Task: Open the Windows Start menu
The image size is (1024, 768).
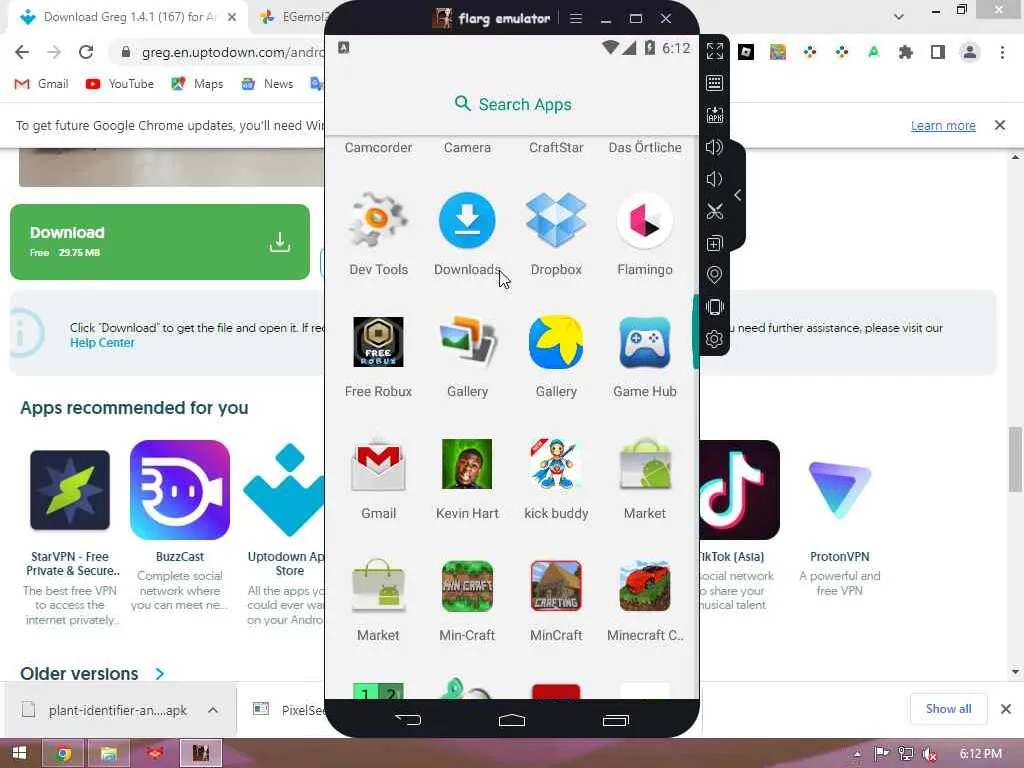Action: [x=20, y=753]
